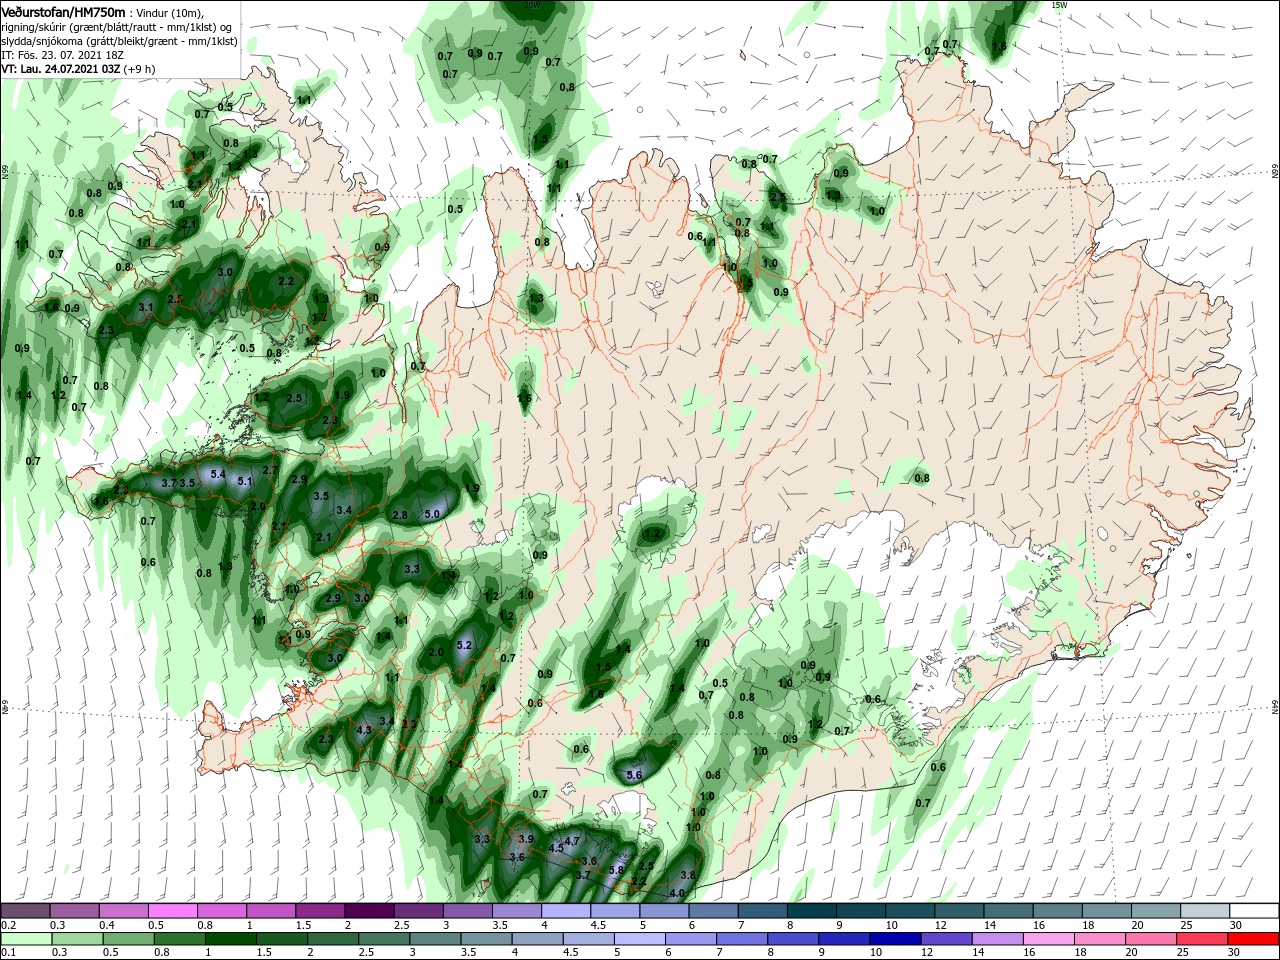This screenshot has height=960, width=1280.
Task: Click the 0.4 label in the upper legend
Action: pos(107,925)
